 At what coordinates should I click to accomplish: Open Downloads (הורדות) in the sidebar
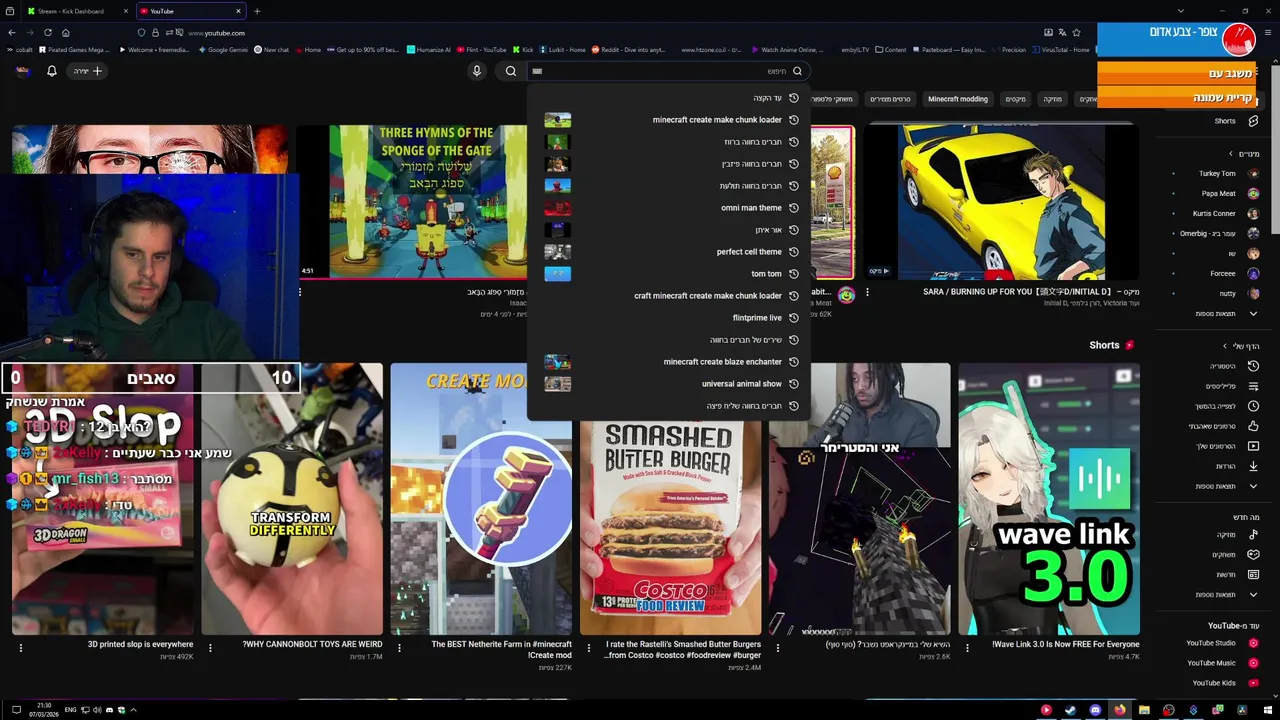click(1236, 466)
